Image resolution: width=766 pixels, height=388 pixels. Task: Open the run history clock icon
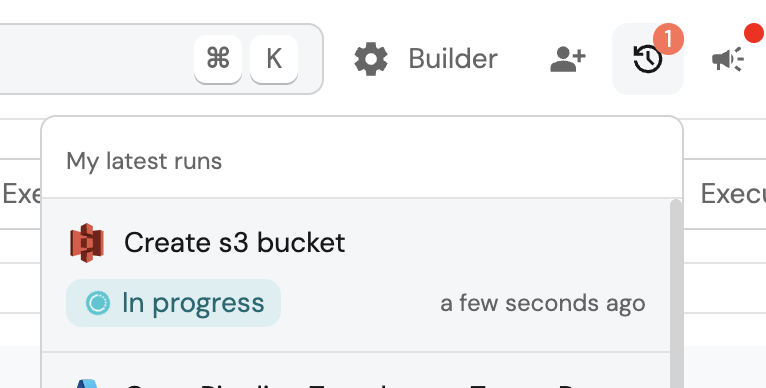tap(647, 59)
